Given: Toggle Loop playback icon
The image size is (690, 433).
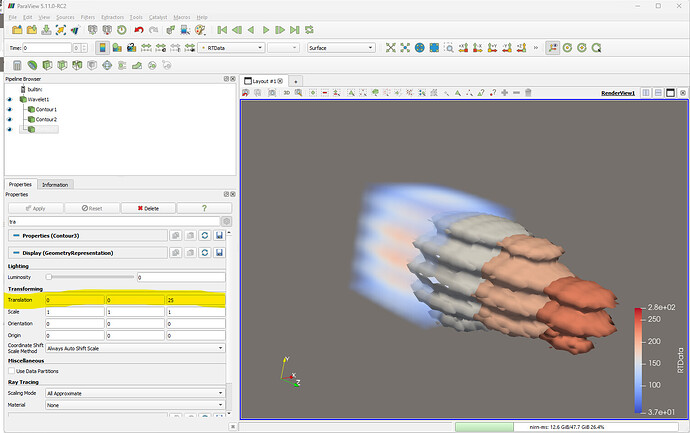Looking at the screenshot, I should 309,30.
